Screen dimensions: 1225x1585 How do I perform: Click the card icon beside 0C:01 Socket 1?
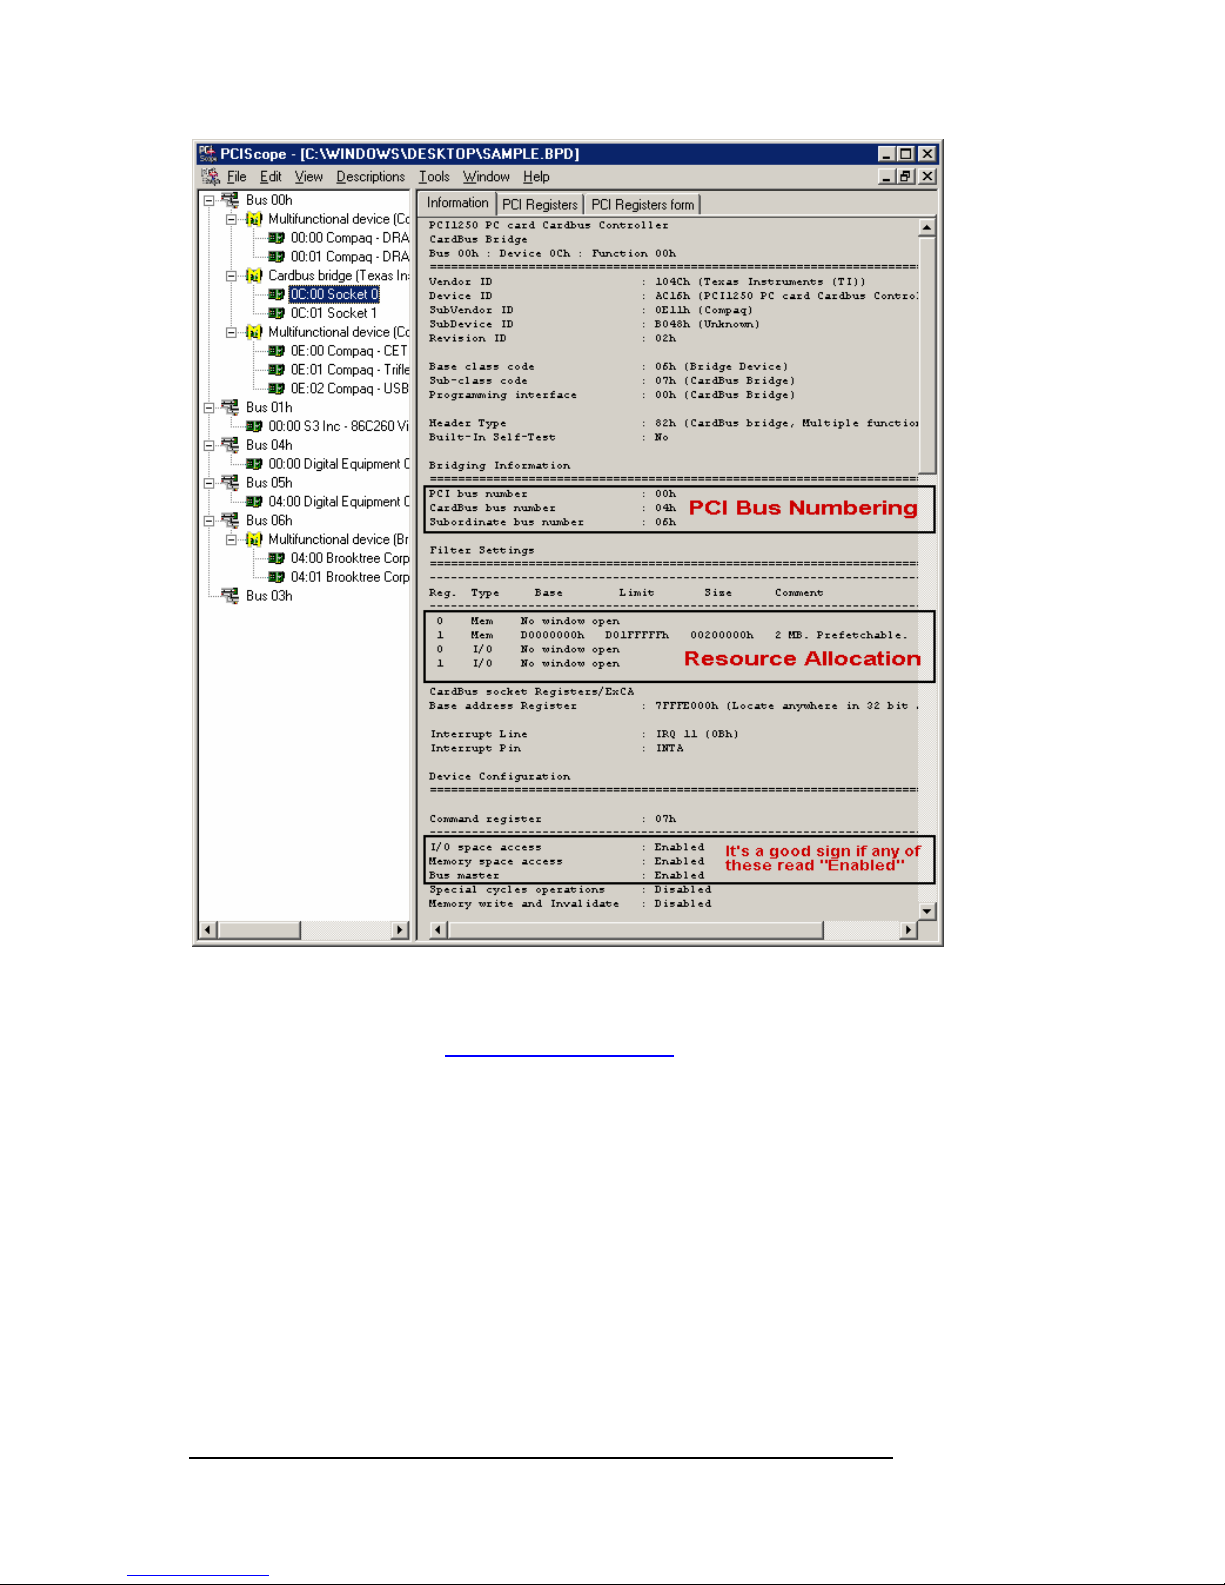tap(276, 314)
